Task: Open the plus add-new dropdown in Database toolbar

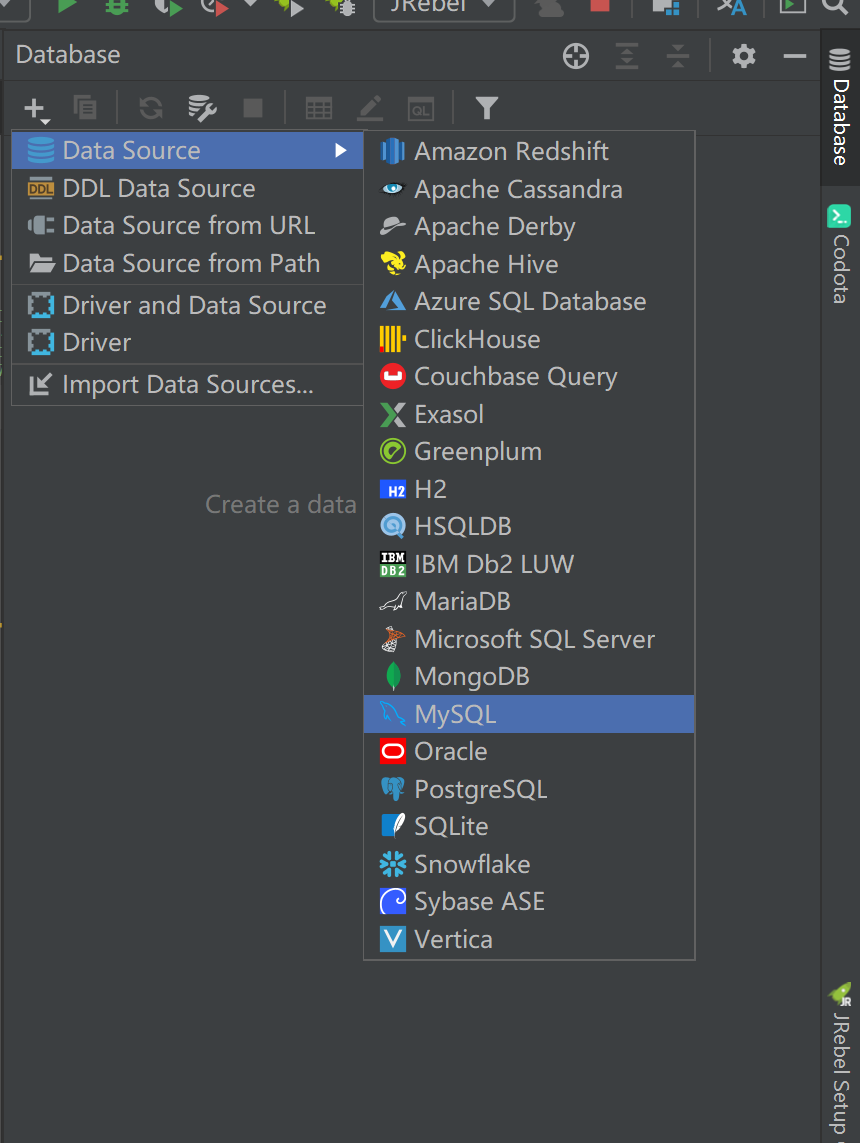Action: coord(36,109)
